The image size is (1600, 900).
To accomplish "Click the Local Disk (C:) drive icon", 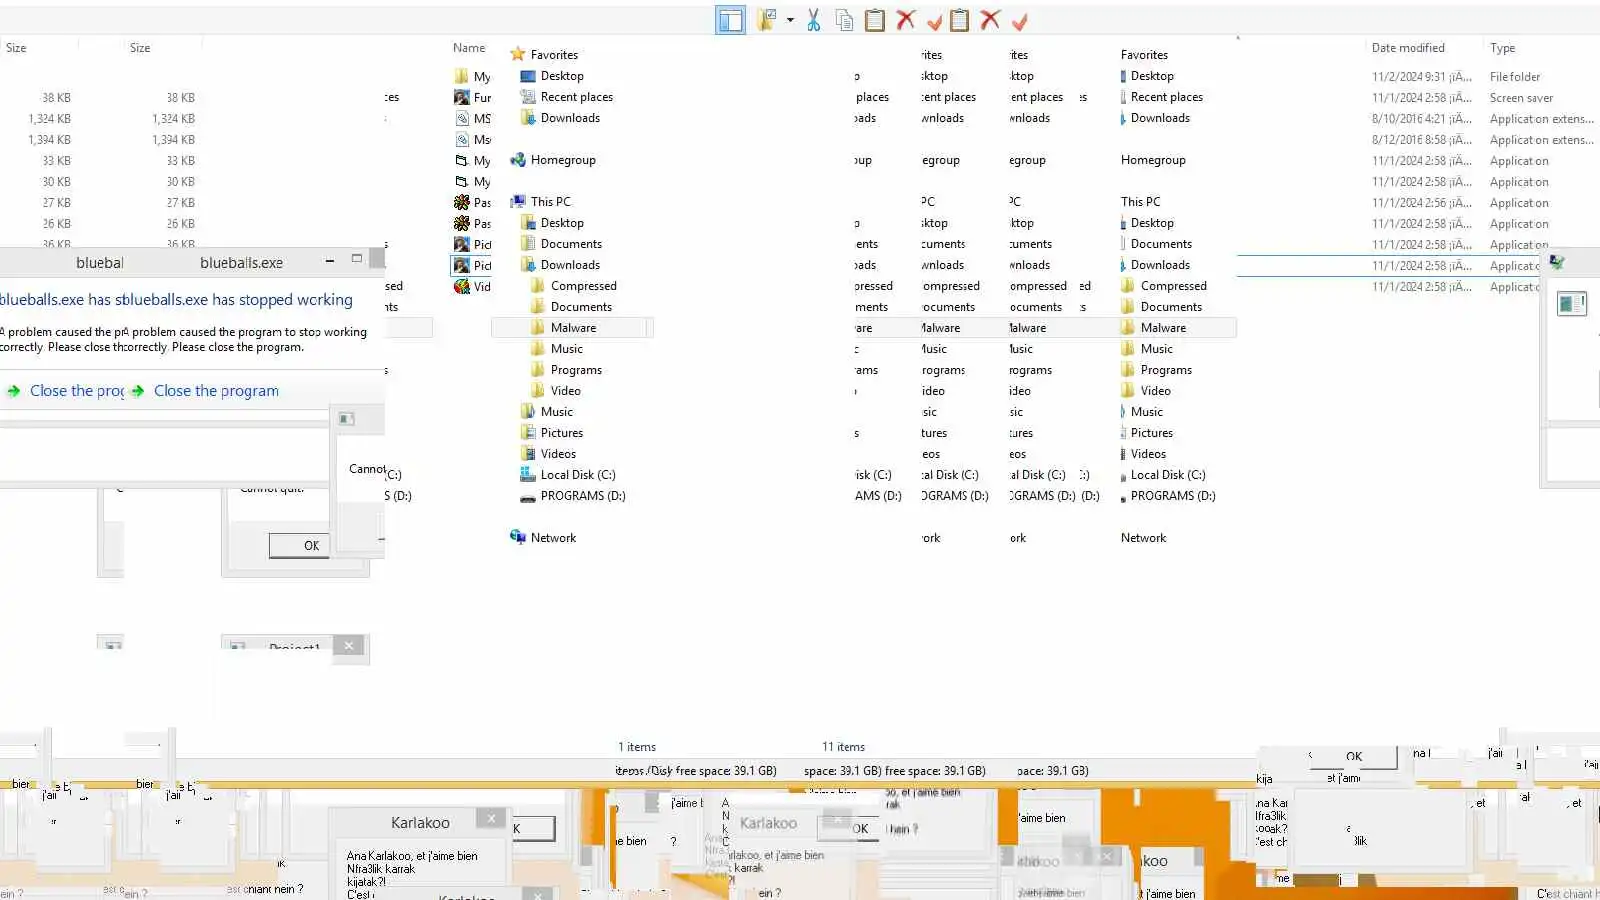I will pyautogui.click(x=528, y=475).
